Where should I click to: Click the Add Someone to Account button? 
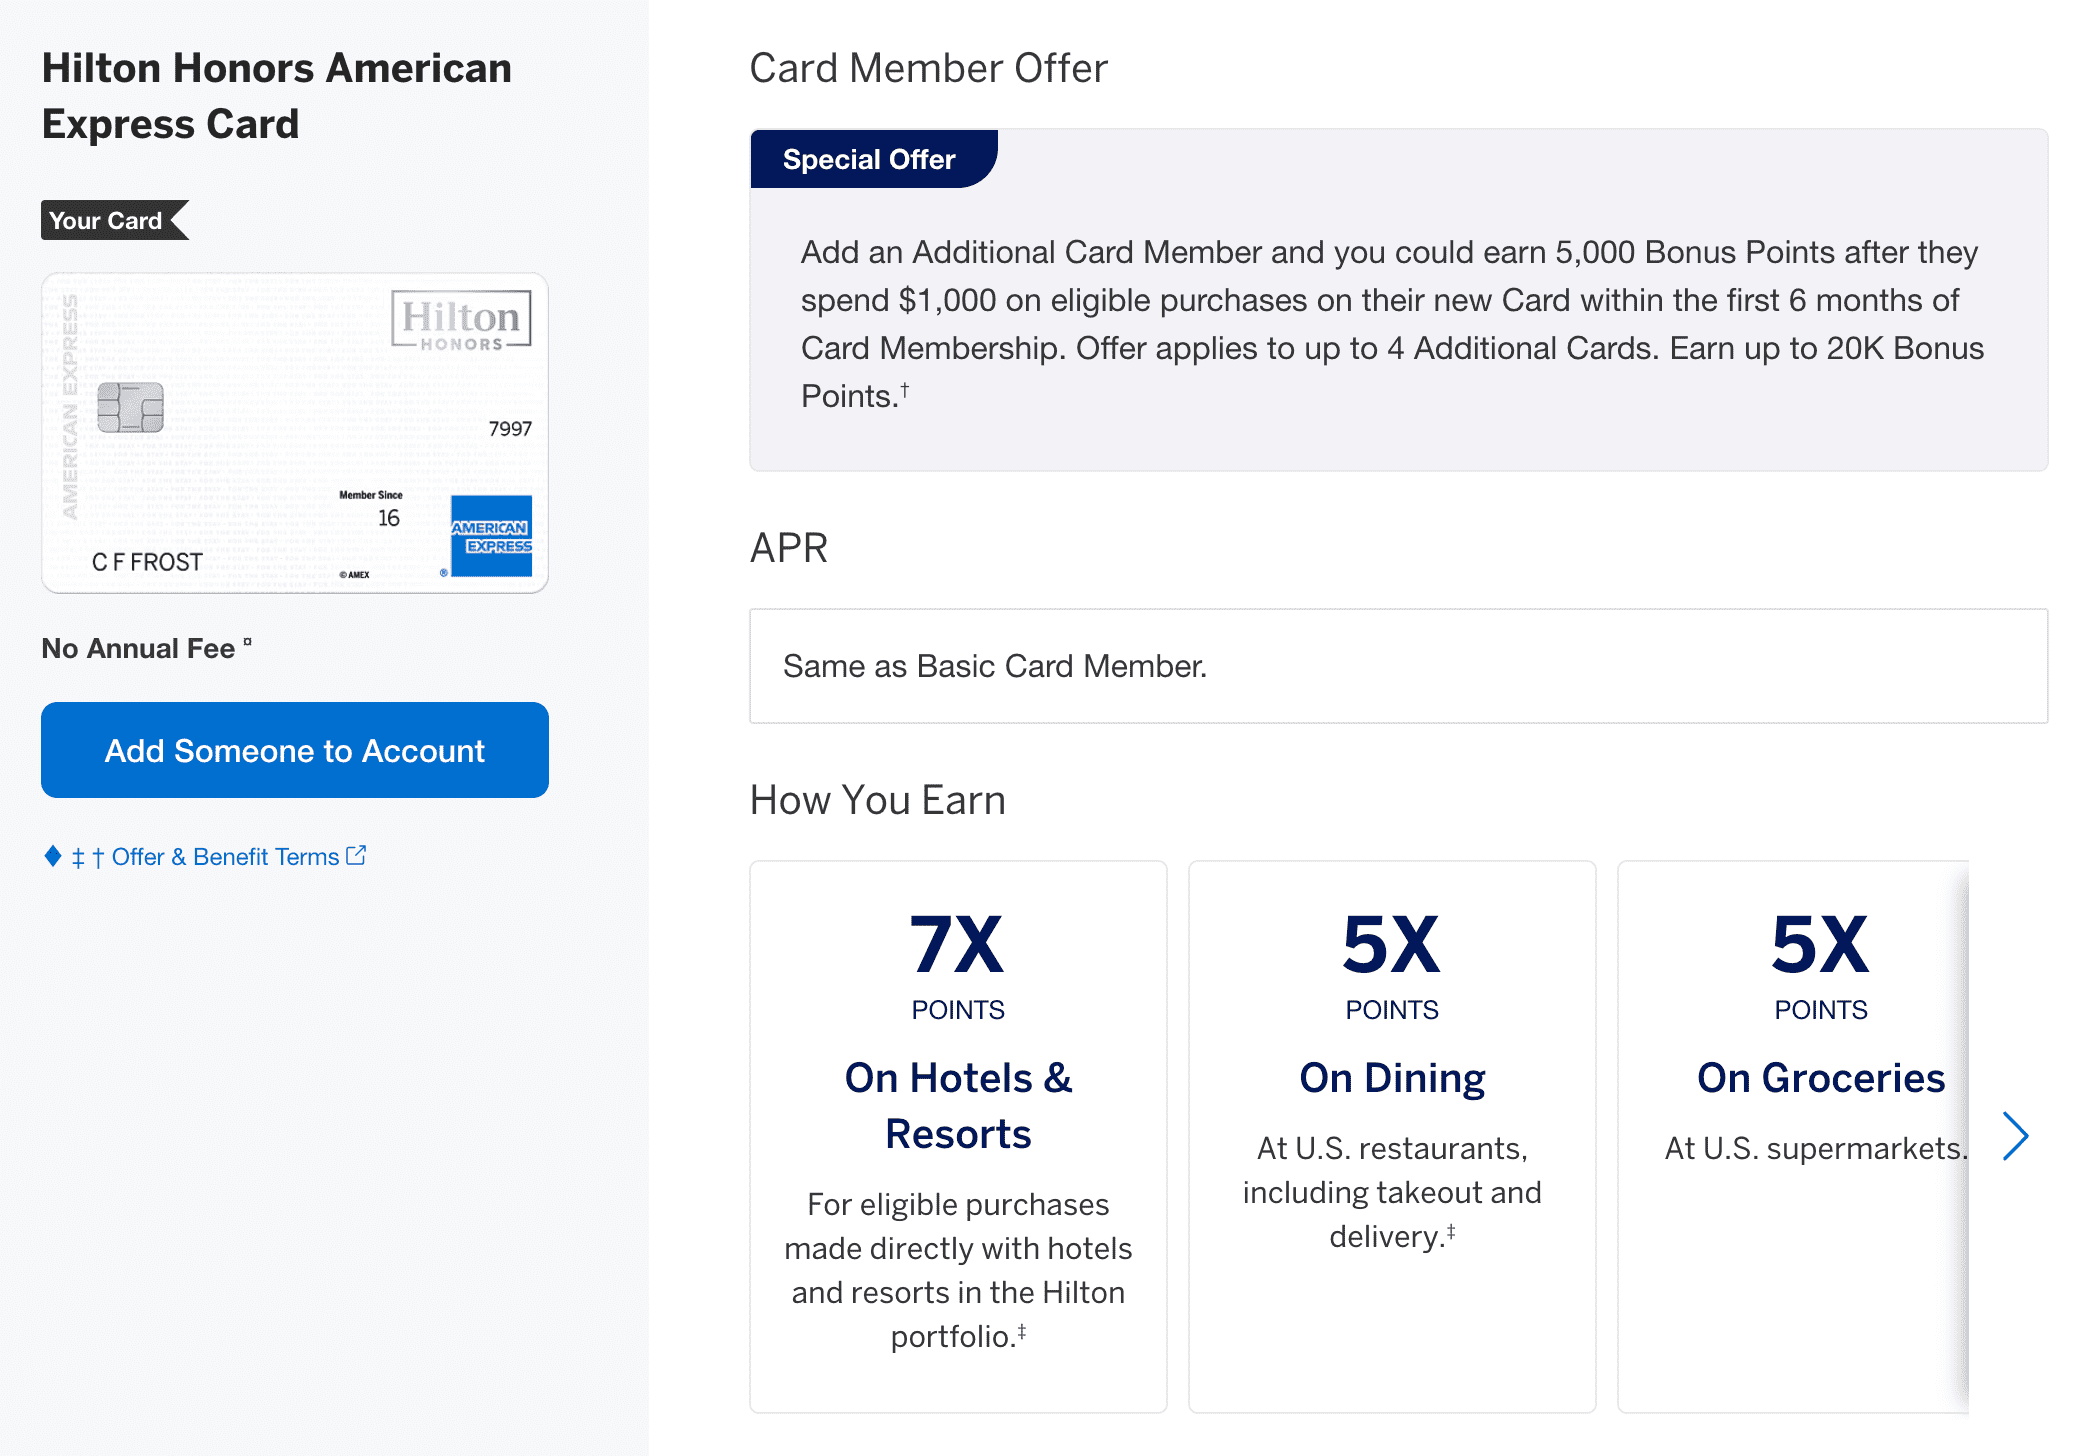295,750
